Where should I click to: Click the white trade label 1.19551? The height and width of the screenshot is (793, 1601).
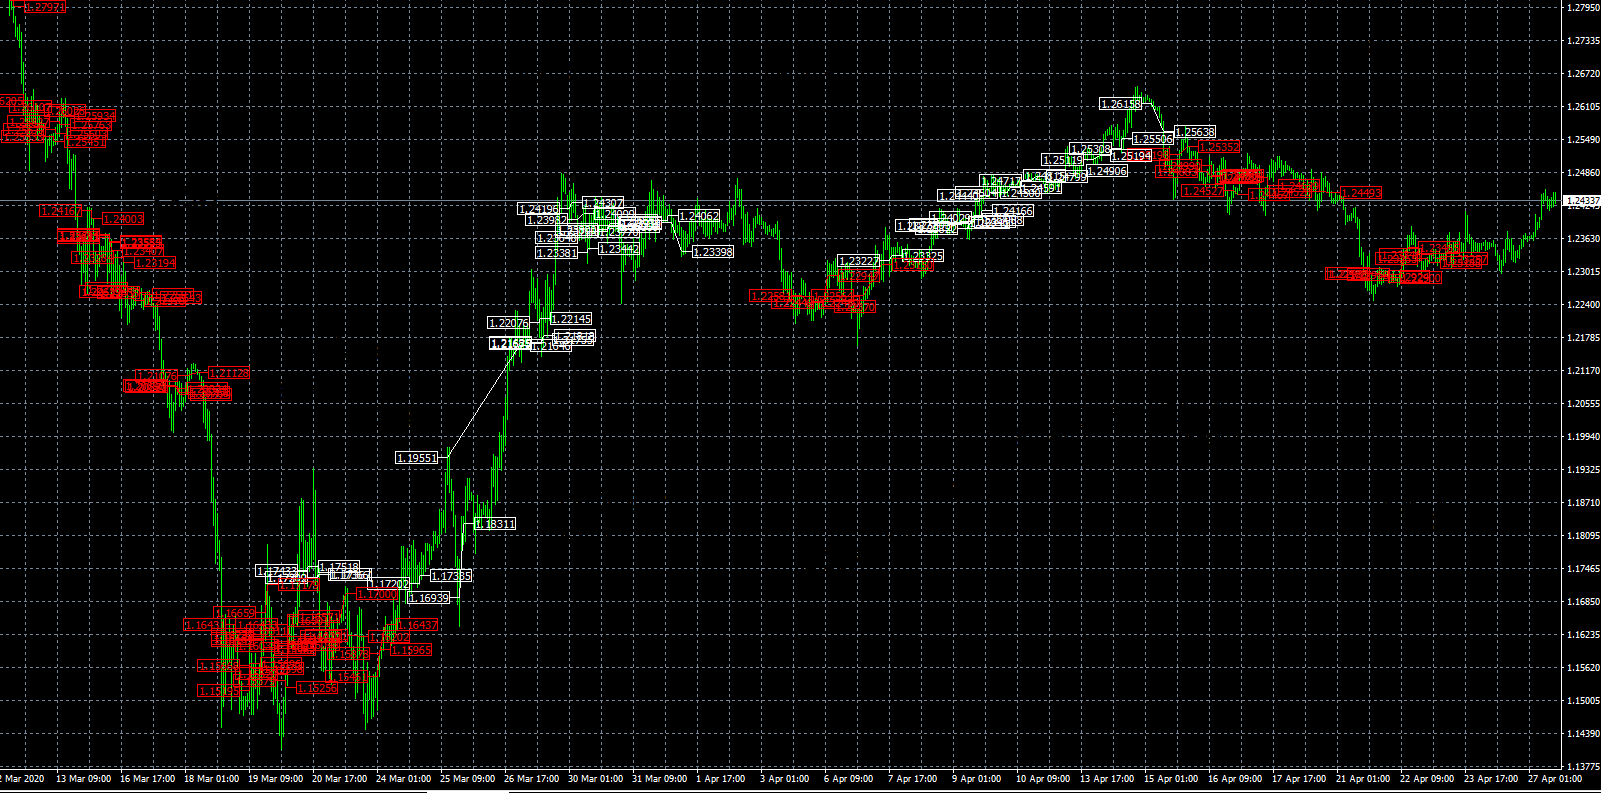click(x=417, y=458)
